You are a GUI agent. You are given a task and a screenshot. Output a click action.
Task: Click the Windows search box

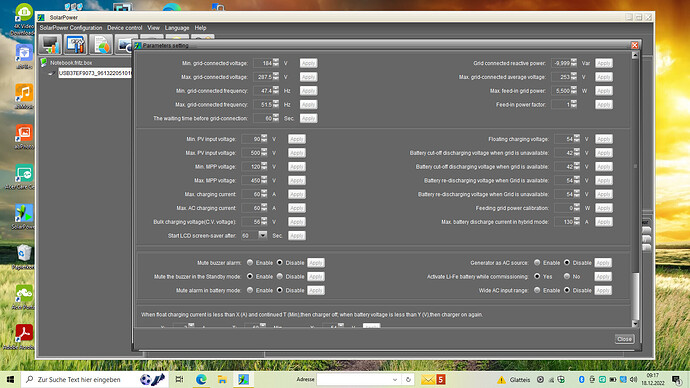click(x=95, y=379)
